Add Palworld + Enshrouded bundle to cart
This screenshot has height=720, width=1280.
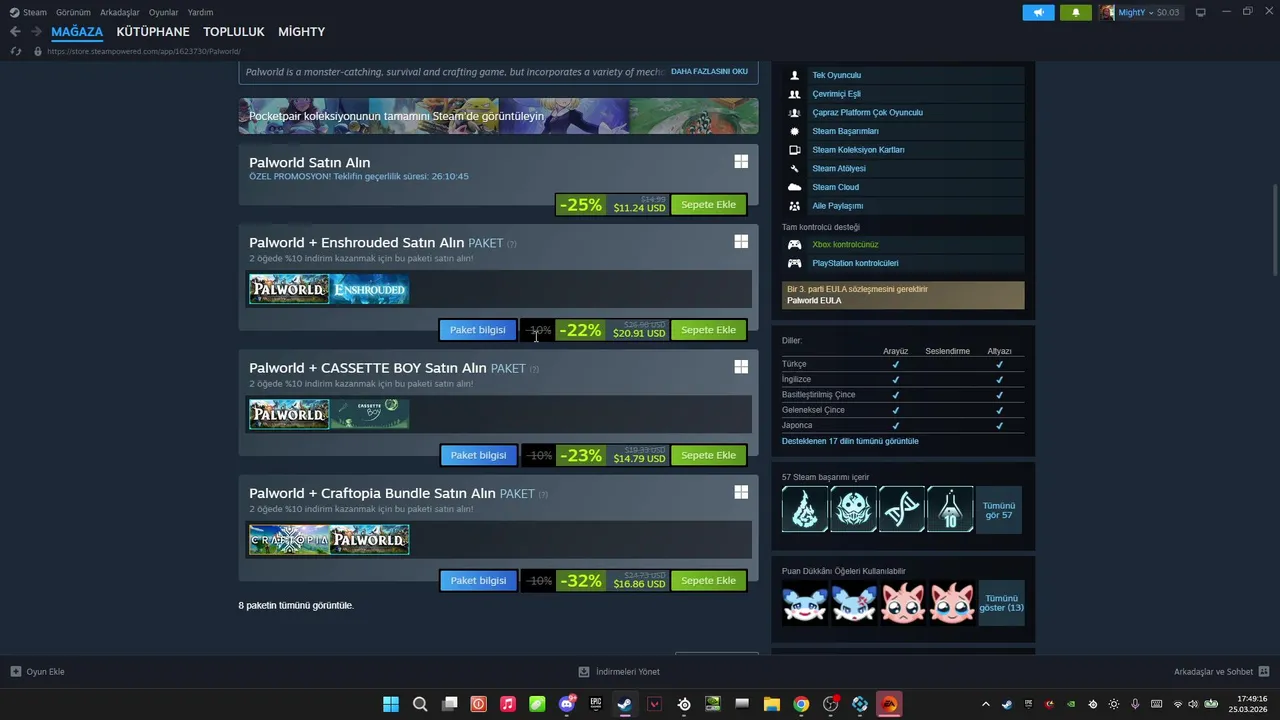point(708,330)
